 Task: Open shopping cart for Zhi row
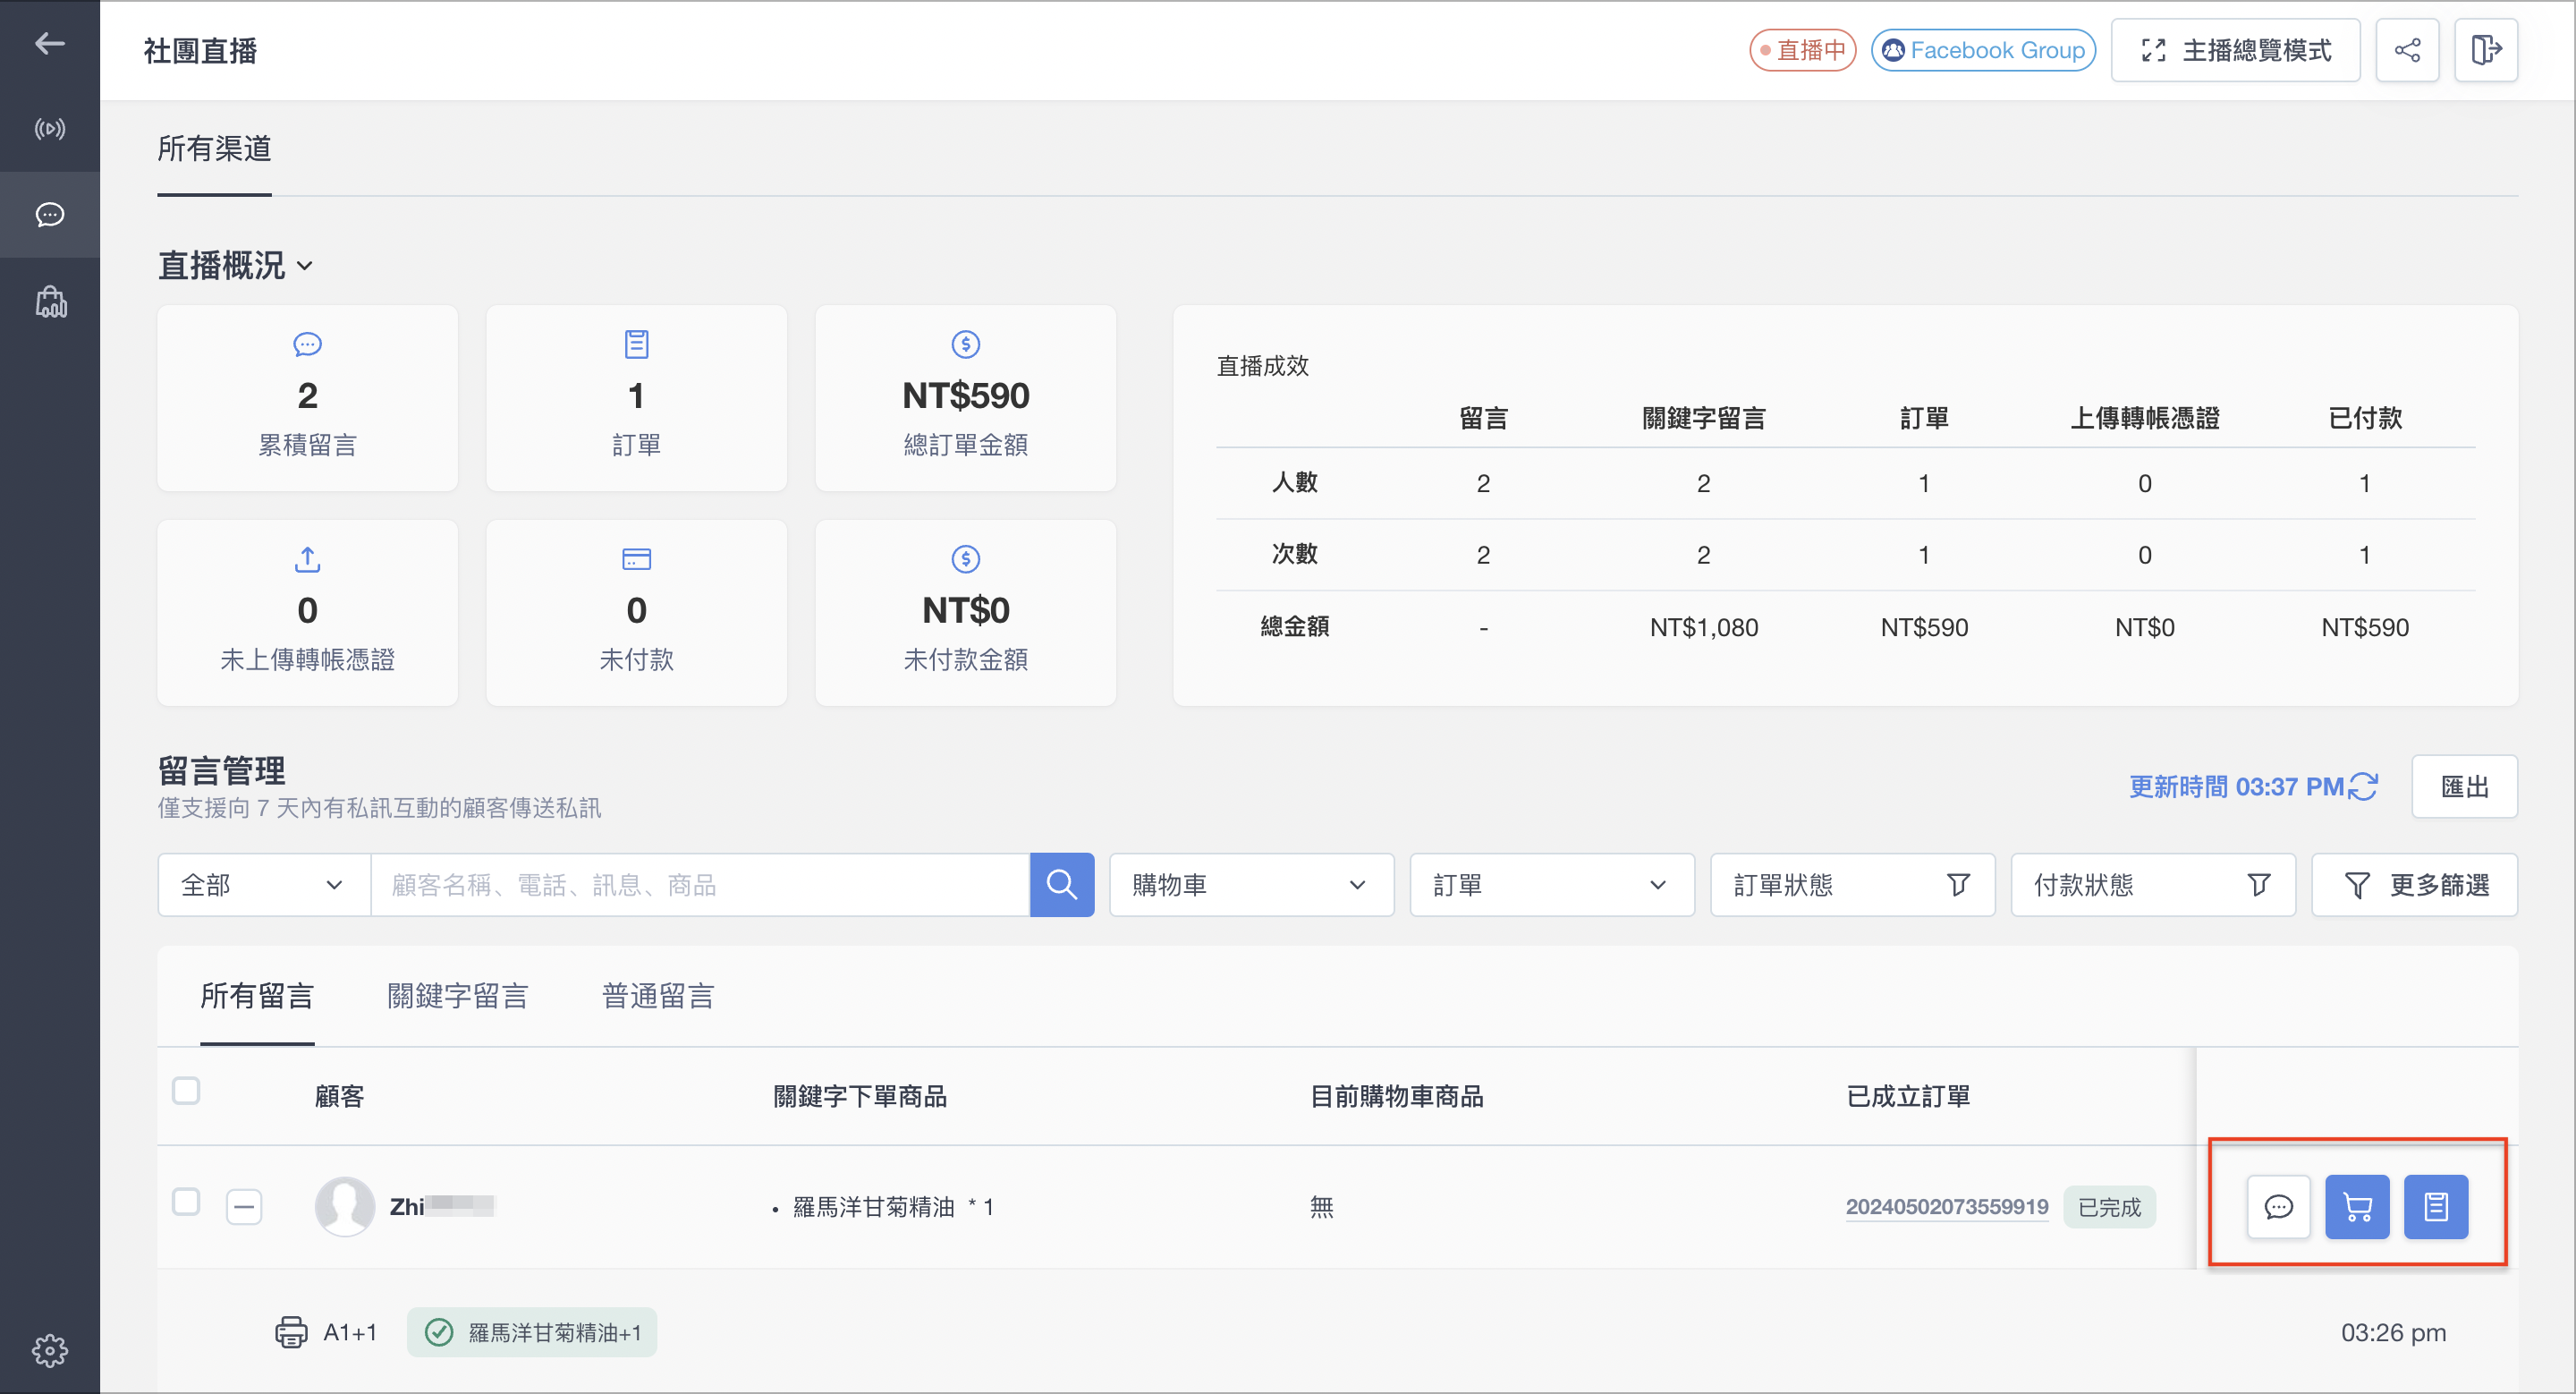pos(2357,1207)
